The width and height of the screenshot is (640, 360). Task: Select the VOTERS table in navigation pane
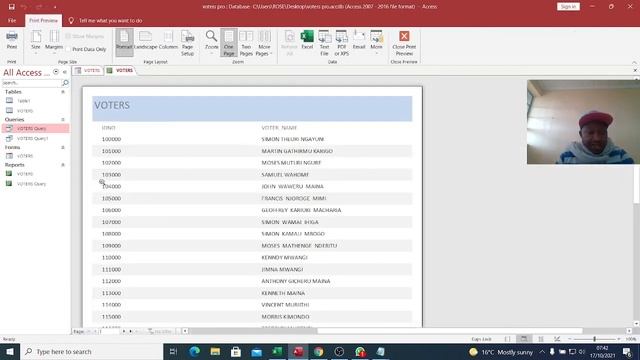point(36,111)
